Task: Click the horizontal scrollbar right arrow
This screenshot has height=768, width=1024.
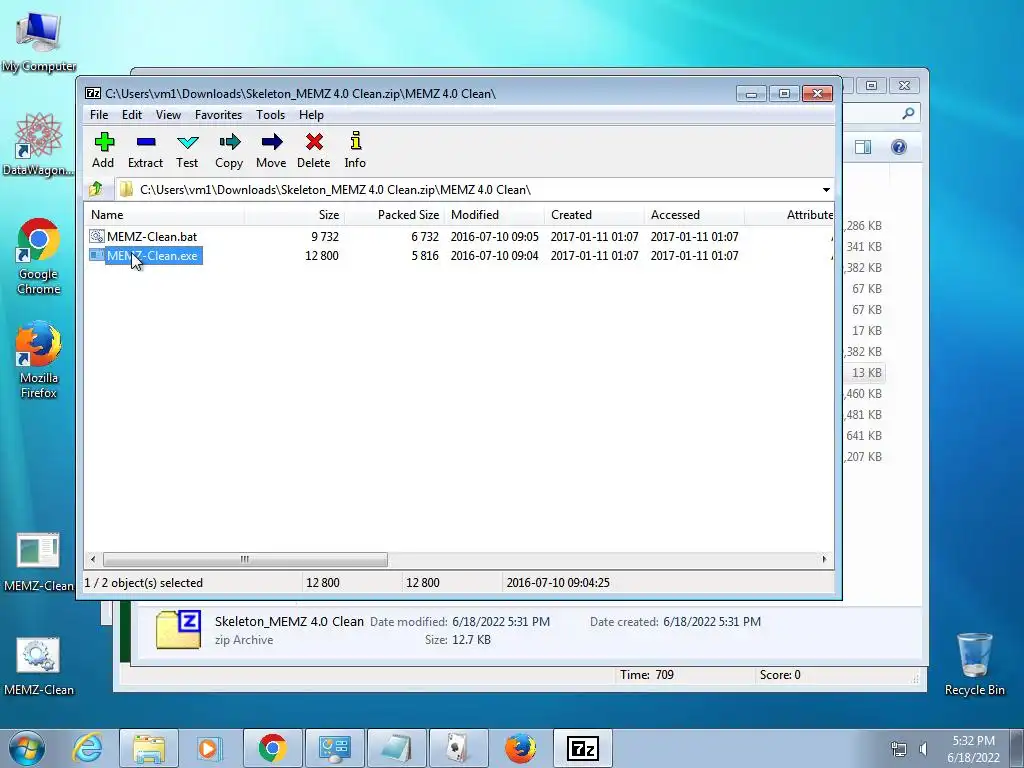Action: coord(824,560)
